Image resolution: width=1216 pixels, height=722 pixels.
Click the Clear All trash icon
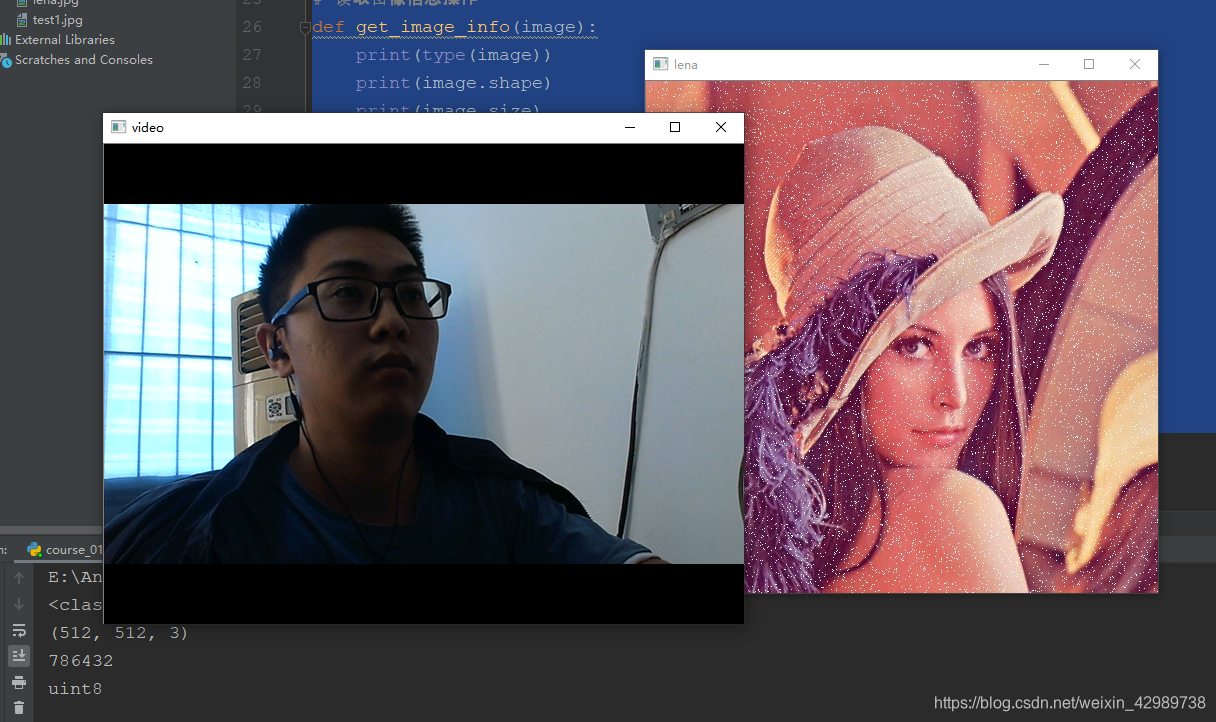[18, 708]
